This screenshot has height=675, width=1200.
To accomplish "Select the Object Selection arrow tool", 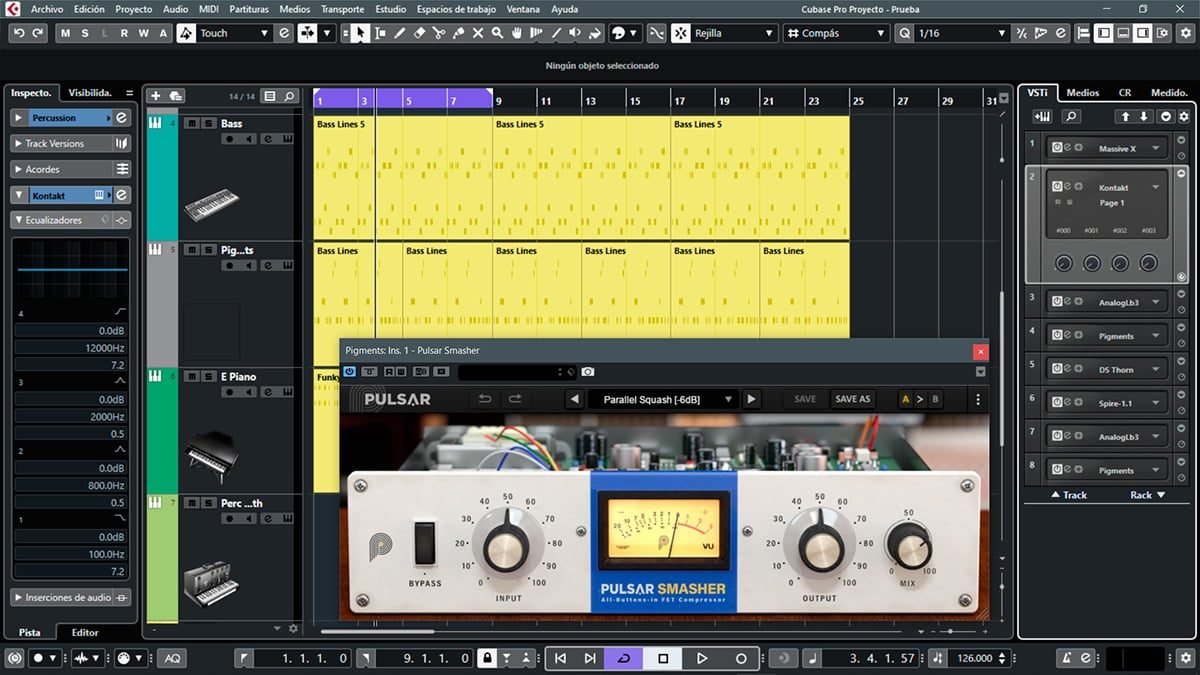I will (x=361, y=33).
